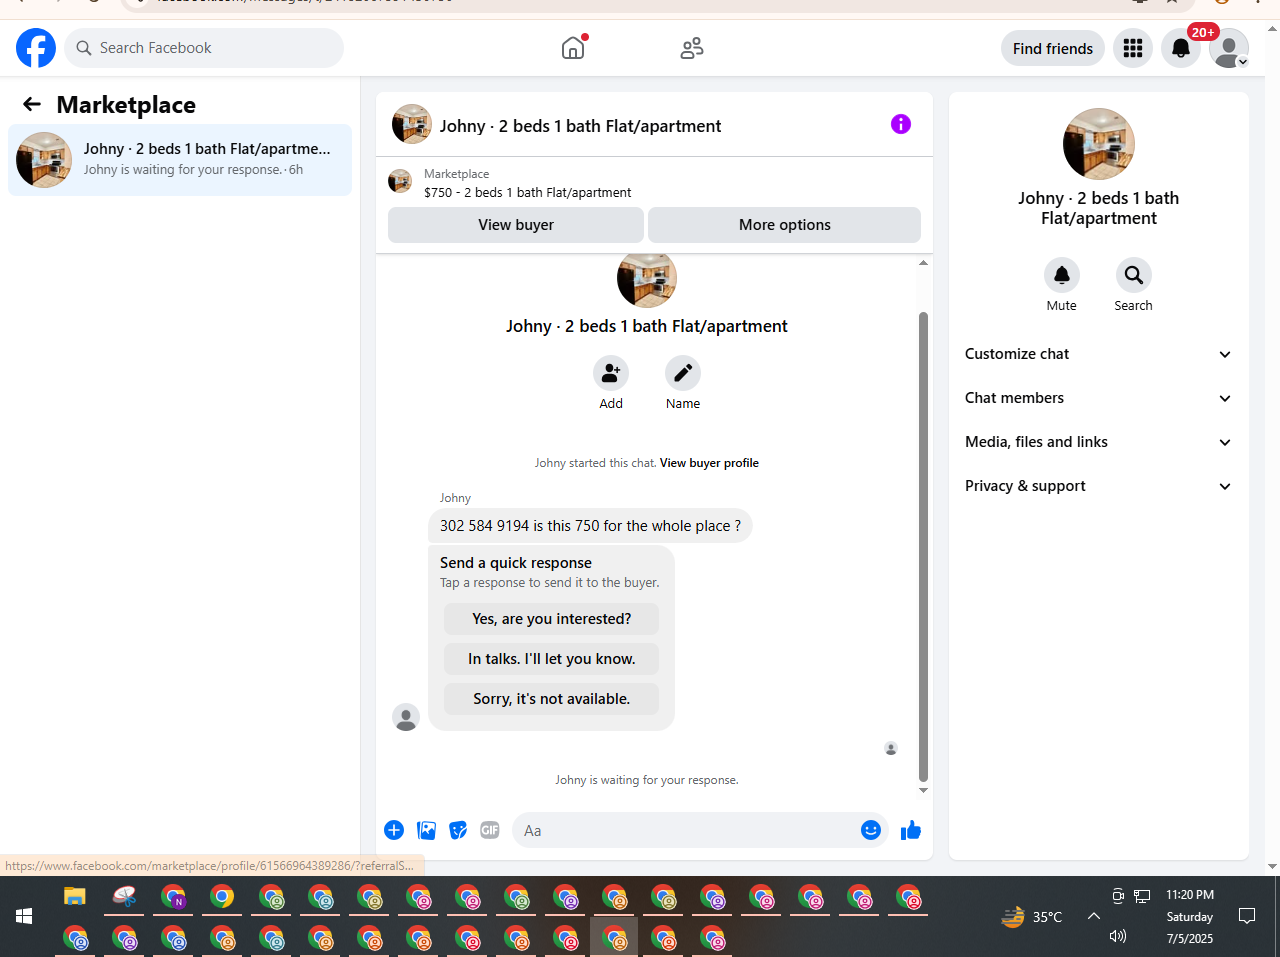
Task: Open weather widget showing 35°C
Action: click(x=1031, y=916)
